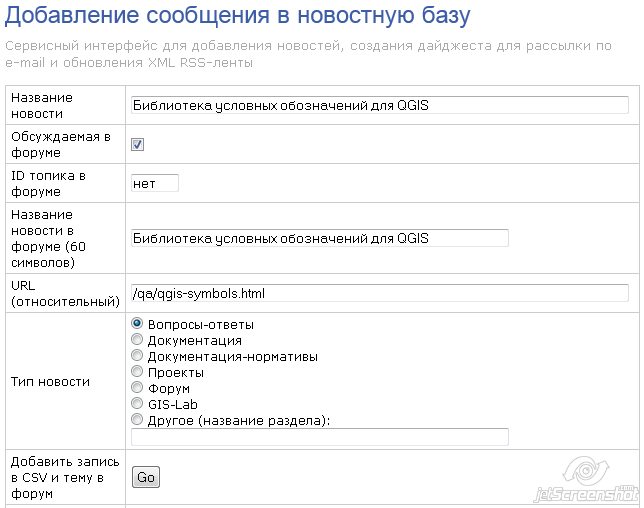This screenshot has width=644, height=508.
Task: Focus the empty custom section name field
Action: click(x=320, y=437)
